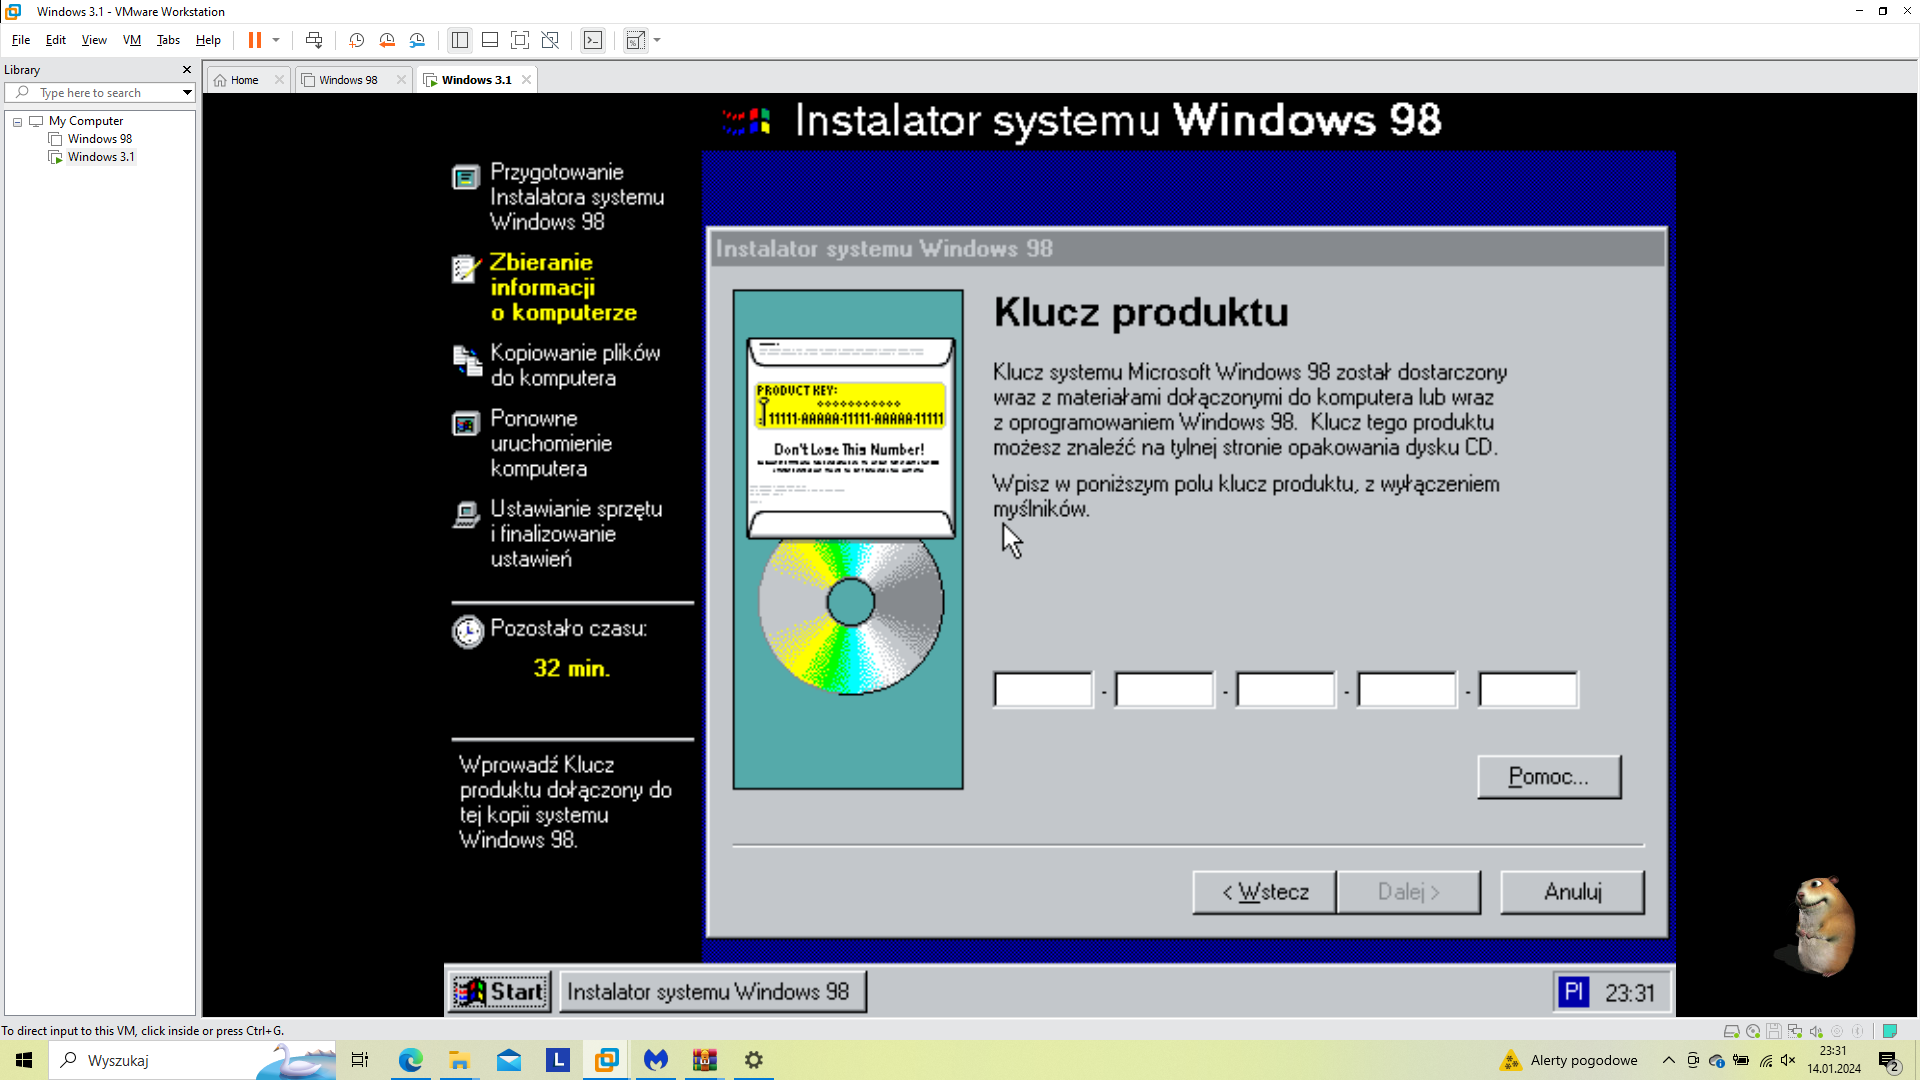Suspend the virtual machine

point(256,40)
